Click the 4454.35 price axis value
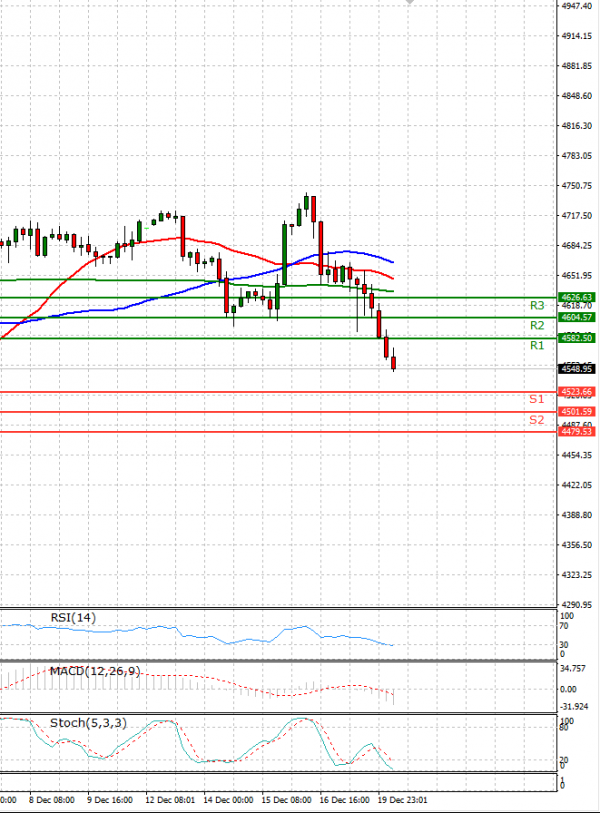This screenshot has height=813, width=600. pyautogui.click(x=577, y=455)
